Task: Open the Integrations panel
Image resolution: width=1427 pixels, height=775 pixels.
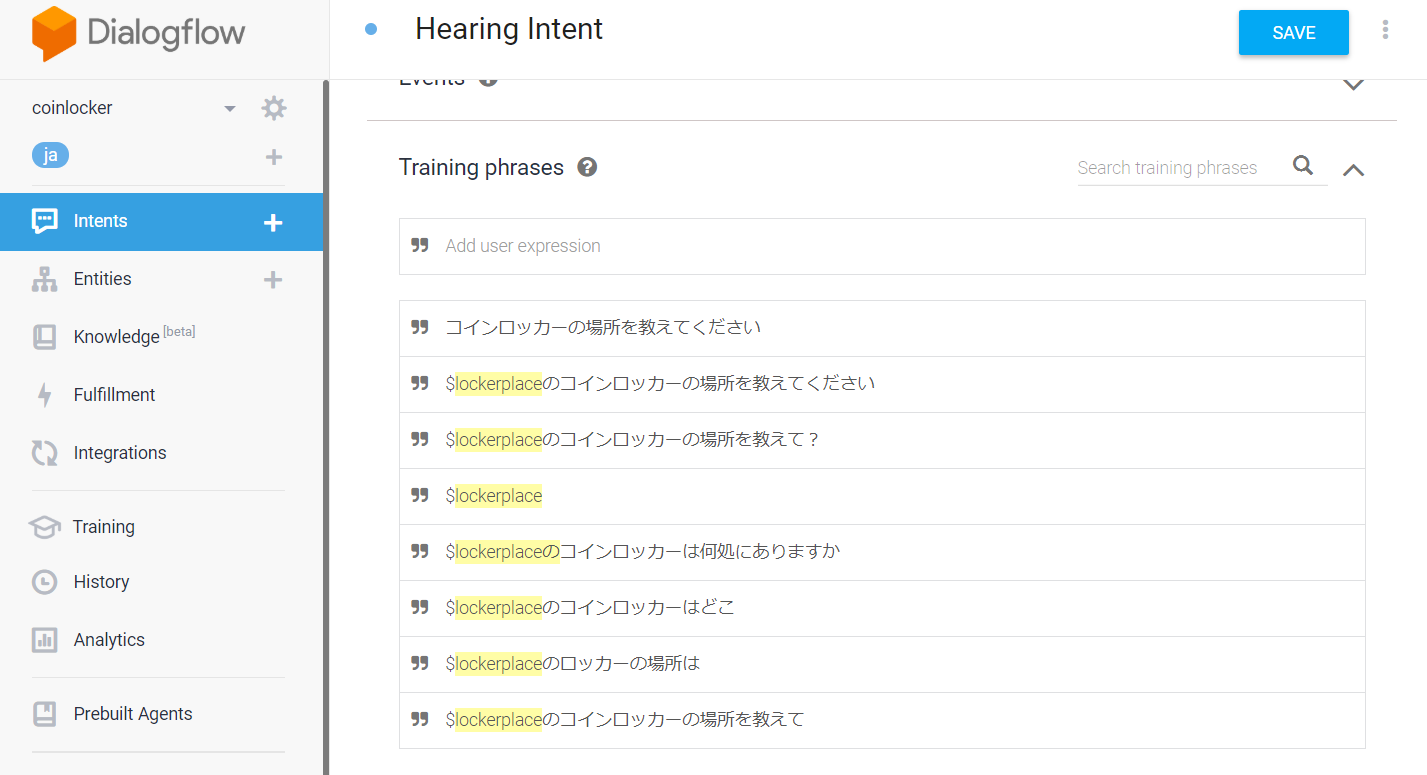Action: coord(119,452)
